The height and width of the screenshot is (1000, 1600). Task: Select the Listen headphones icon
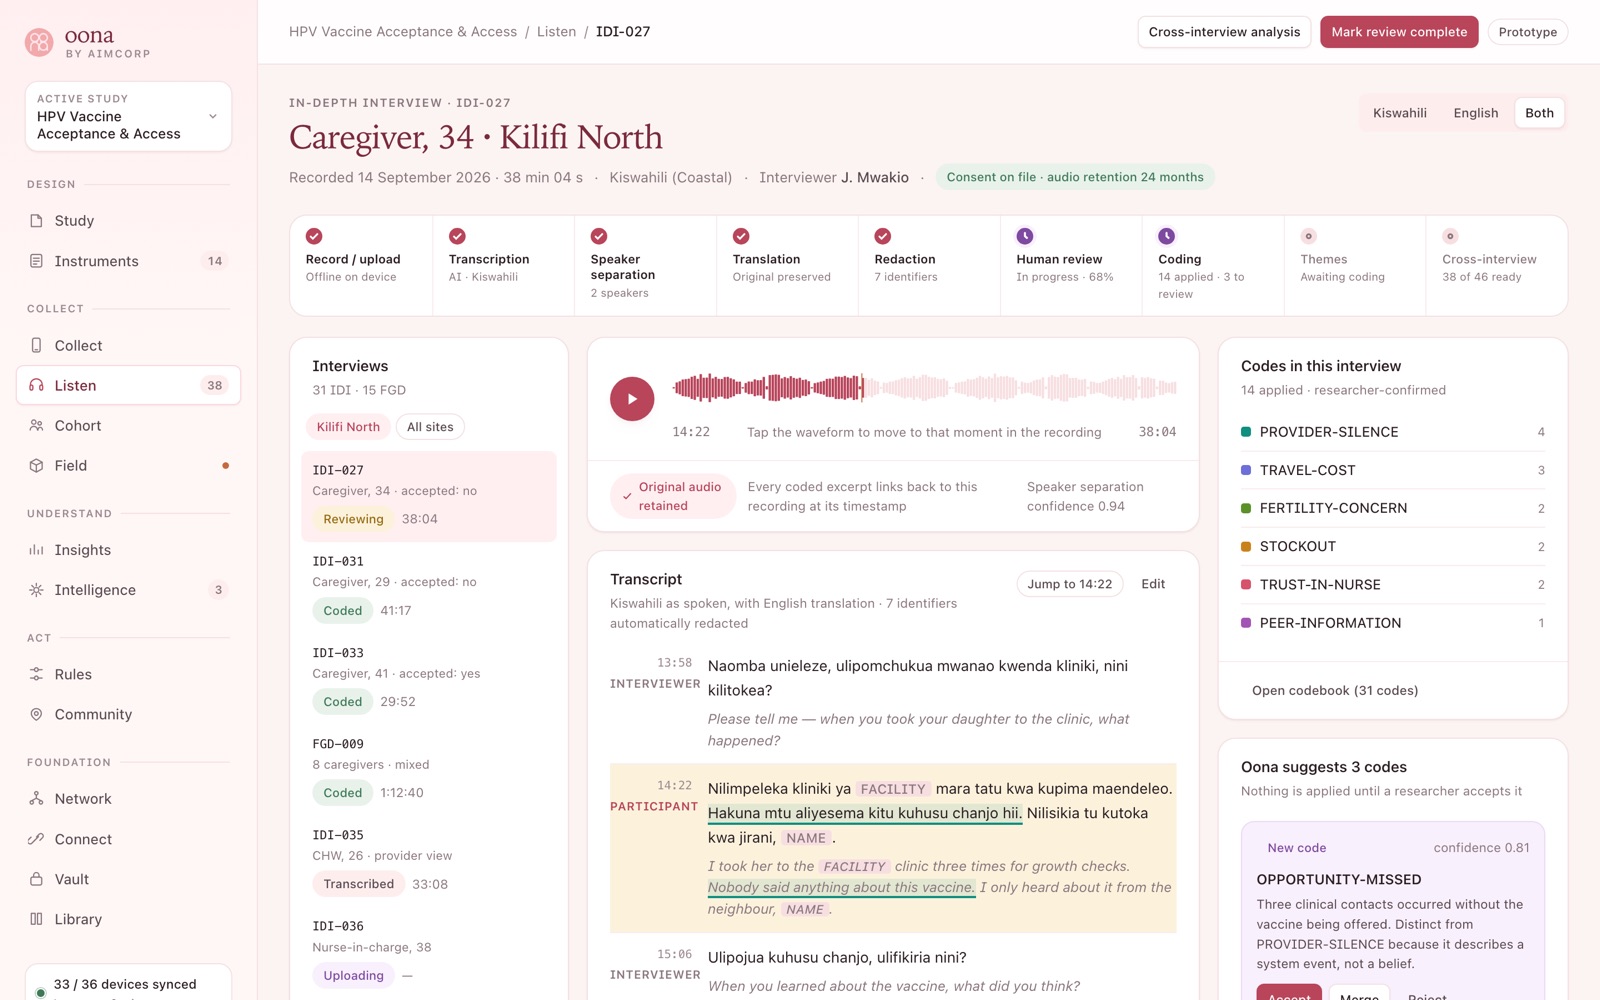[x=36, y=385]
